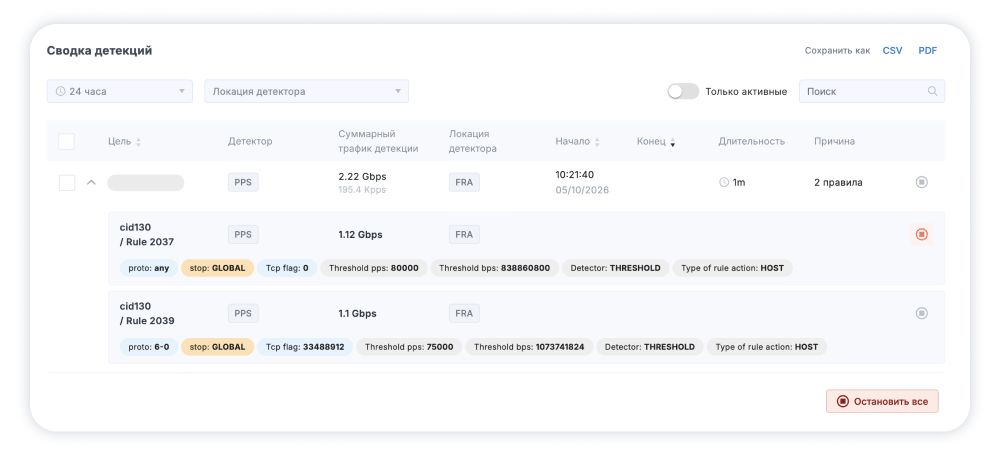Stop detection for Rule 2039

921,313
